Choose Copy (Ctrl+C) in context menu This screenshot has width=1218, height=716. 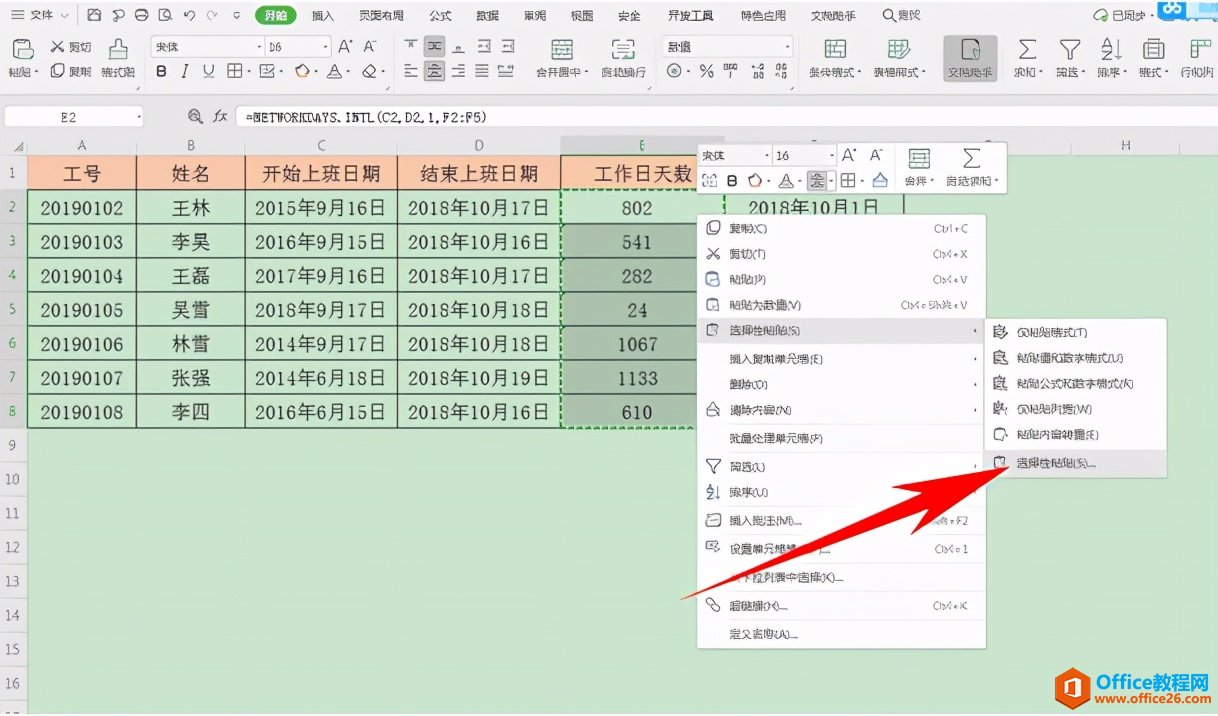click(840, 229)
